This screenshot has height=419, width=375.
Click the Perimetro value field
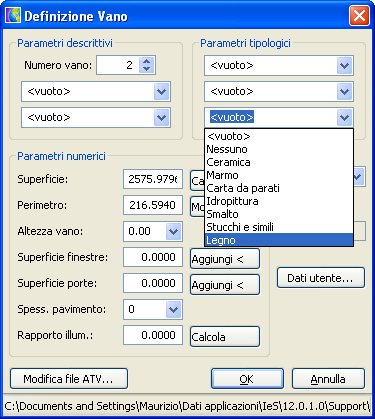(x=153, y=205)
